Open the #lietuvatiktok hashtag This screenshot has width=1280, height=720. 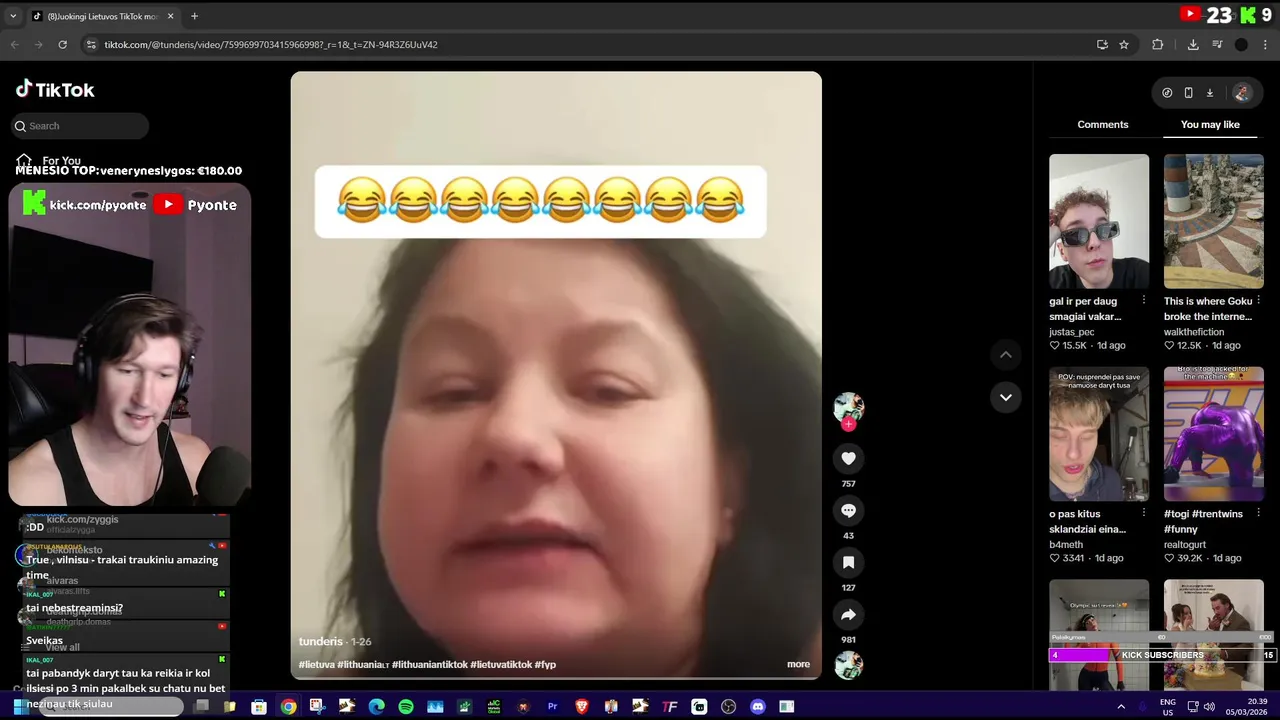coord(501,664)
